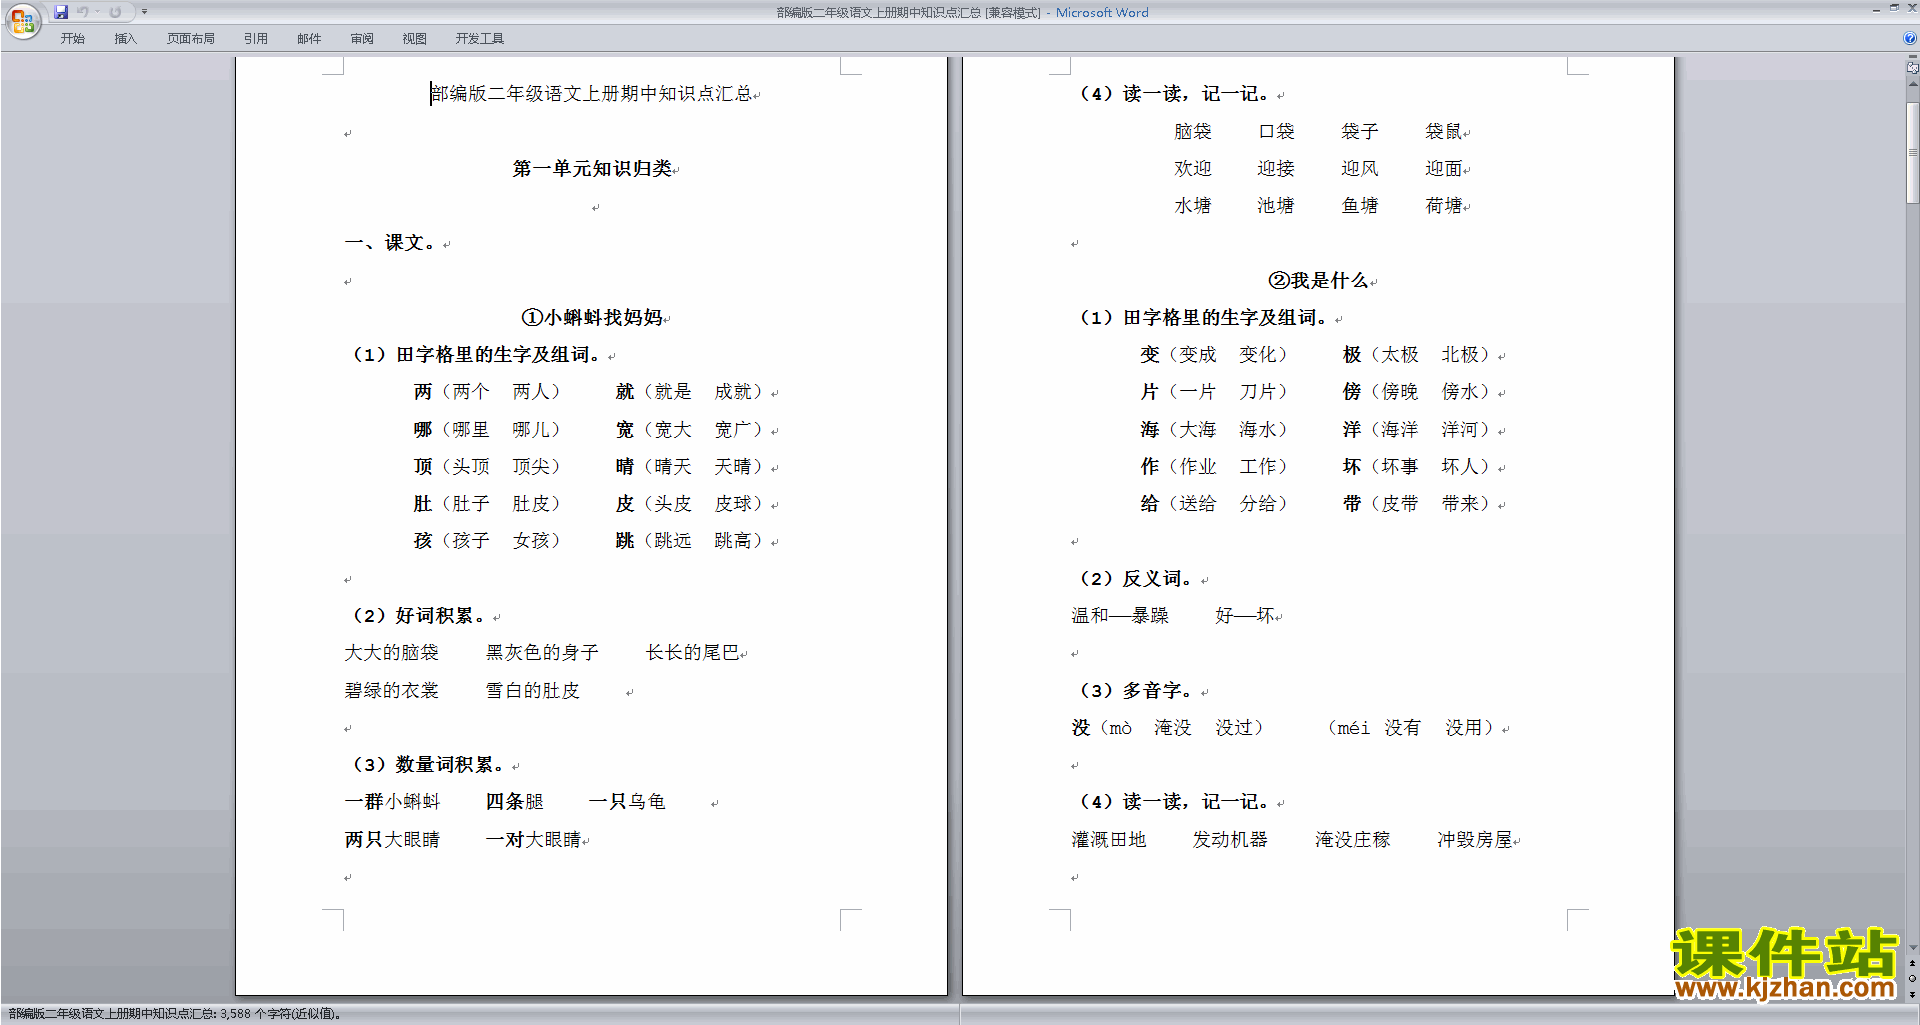Click the word 袋鼠
Viewport: 1920px width, 1025px height.
coord(1444,132)
